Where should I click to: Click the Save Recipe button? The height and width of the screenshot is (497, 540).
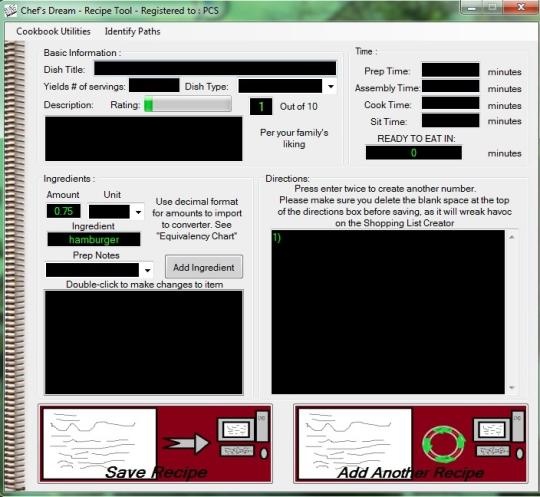(155, 444)
